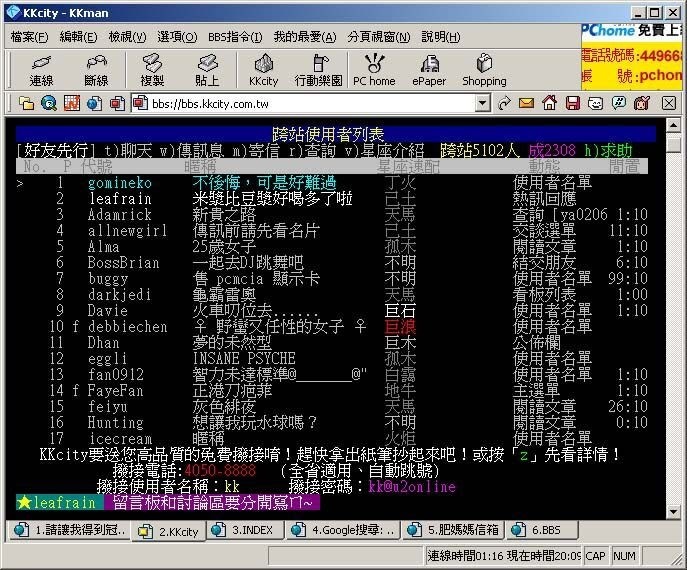Image resolution: width=687 pixels, height=570 pixels.
Task: Open the 行動樂園 toolbar shortcut
Action: [319, 70]
